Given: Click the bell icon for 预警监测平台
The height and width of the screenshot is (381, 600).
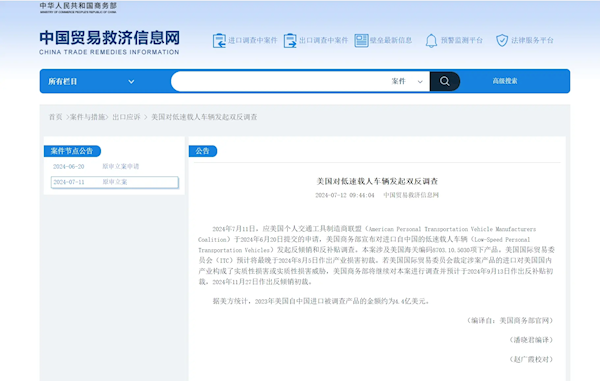Looking at the screenshot, I should (431, 41).
